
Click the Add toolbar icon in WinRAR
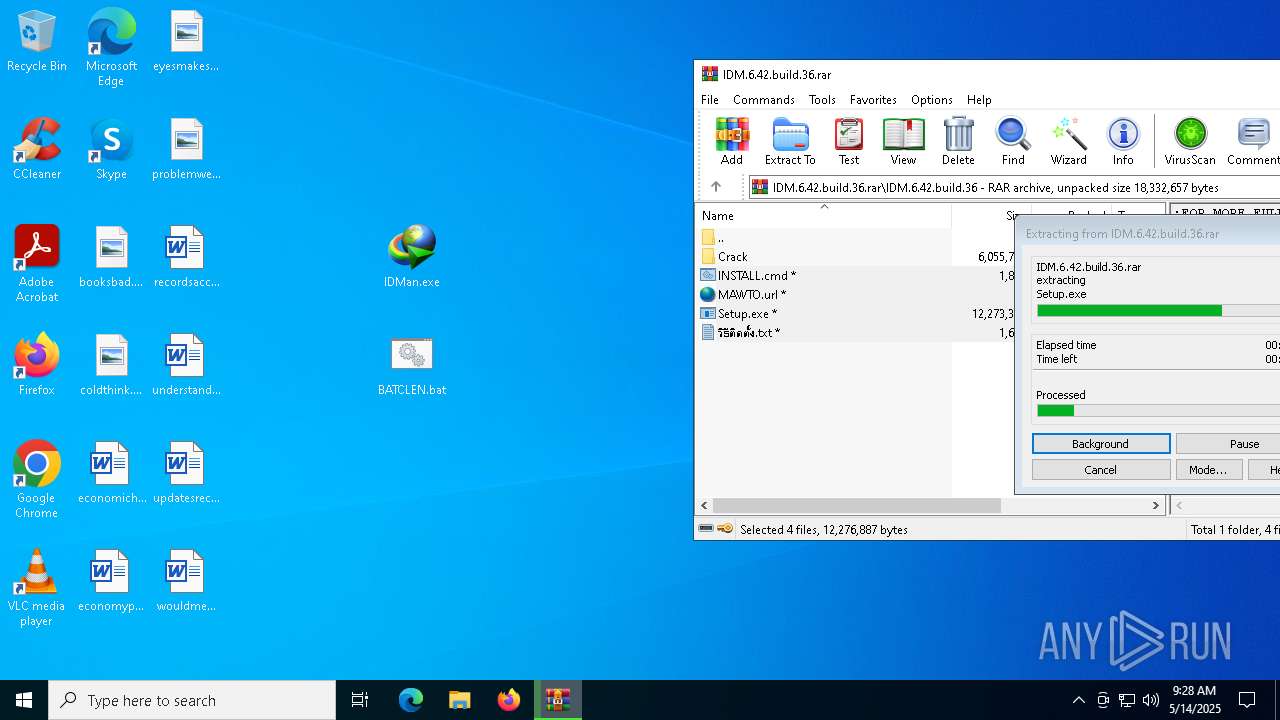pos(732,141)
